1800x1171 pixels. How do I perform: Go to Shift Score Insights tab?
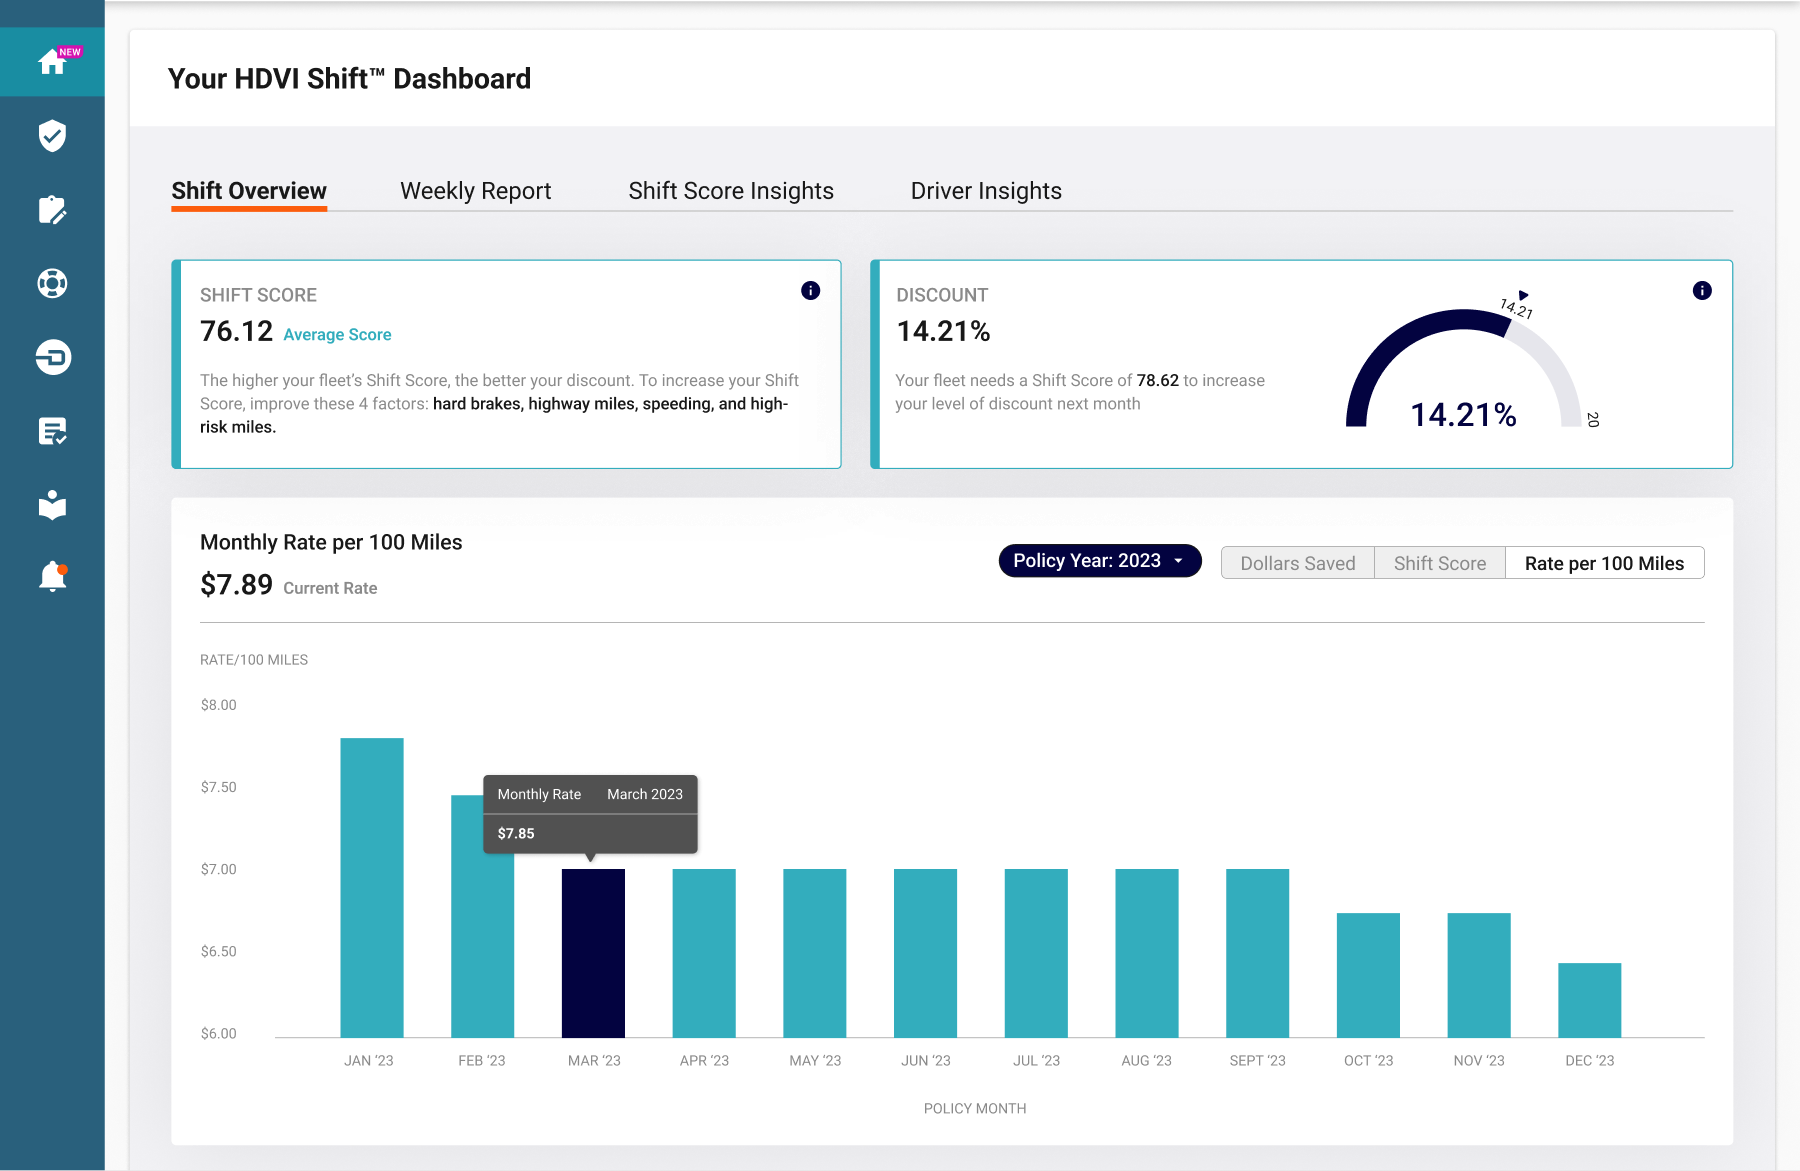731,191
